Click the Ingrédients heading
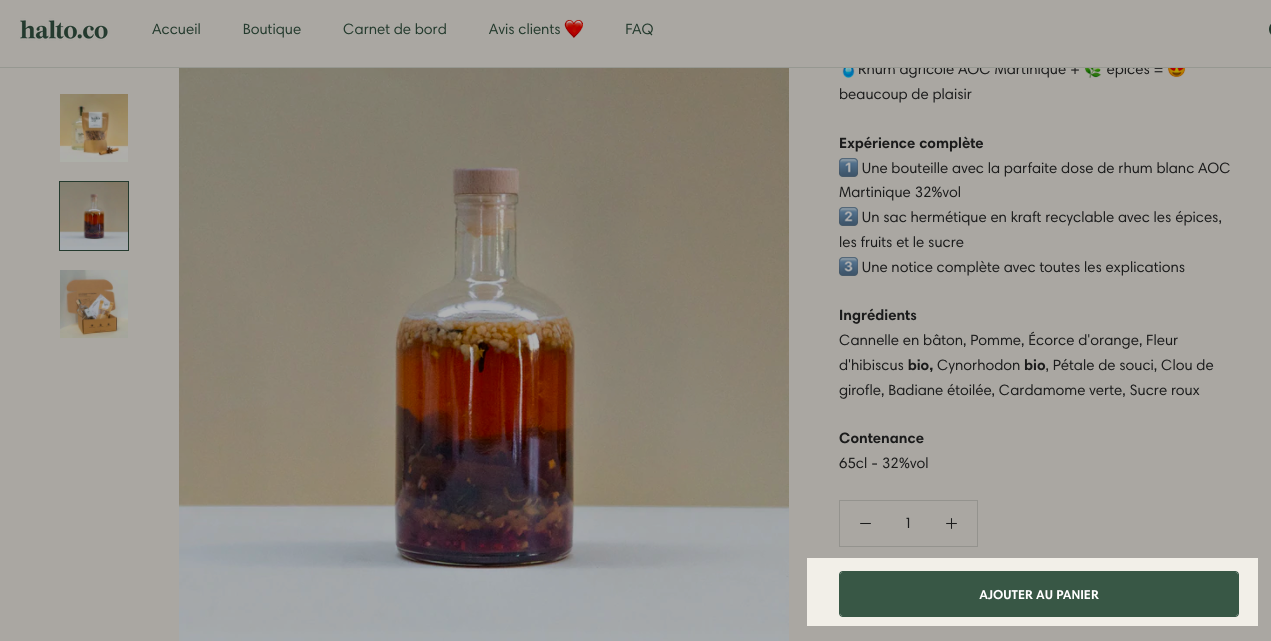The width and height of the screenshot is (1271, 641). [878, 315]
